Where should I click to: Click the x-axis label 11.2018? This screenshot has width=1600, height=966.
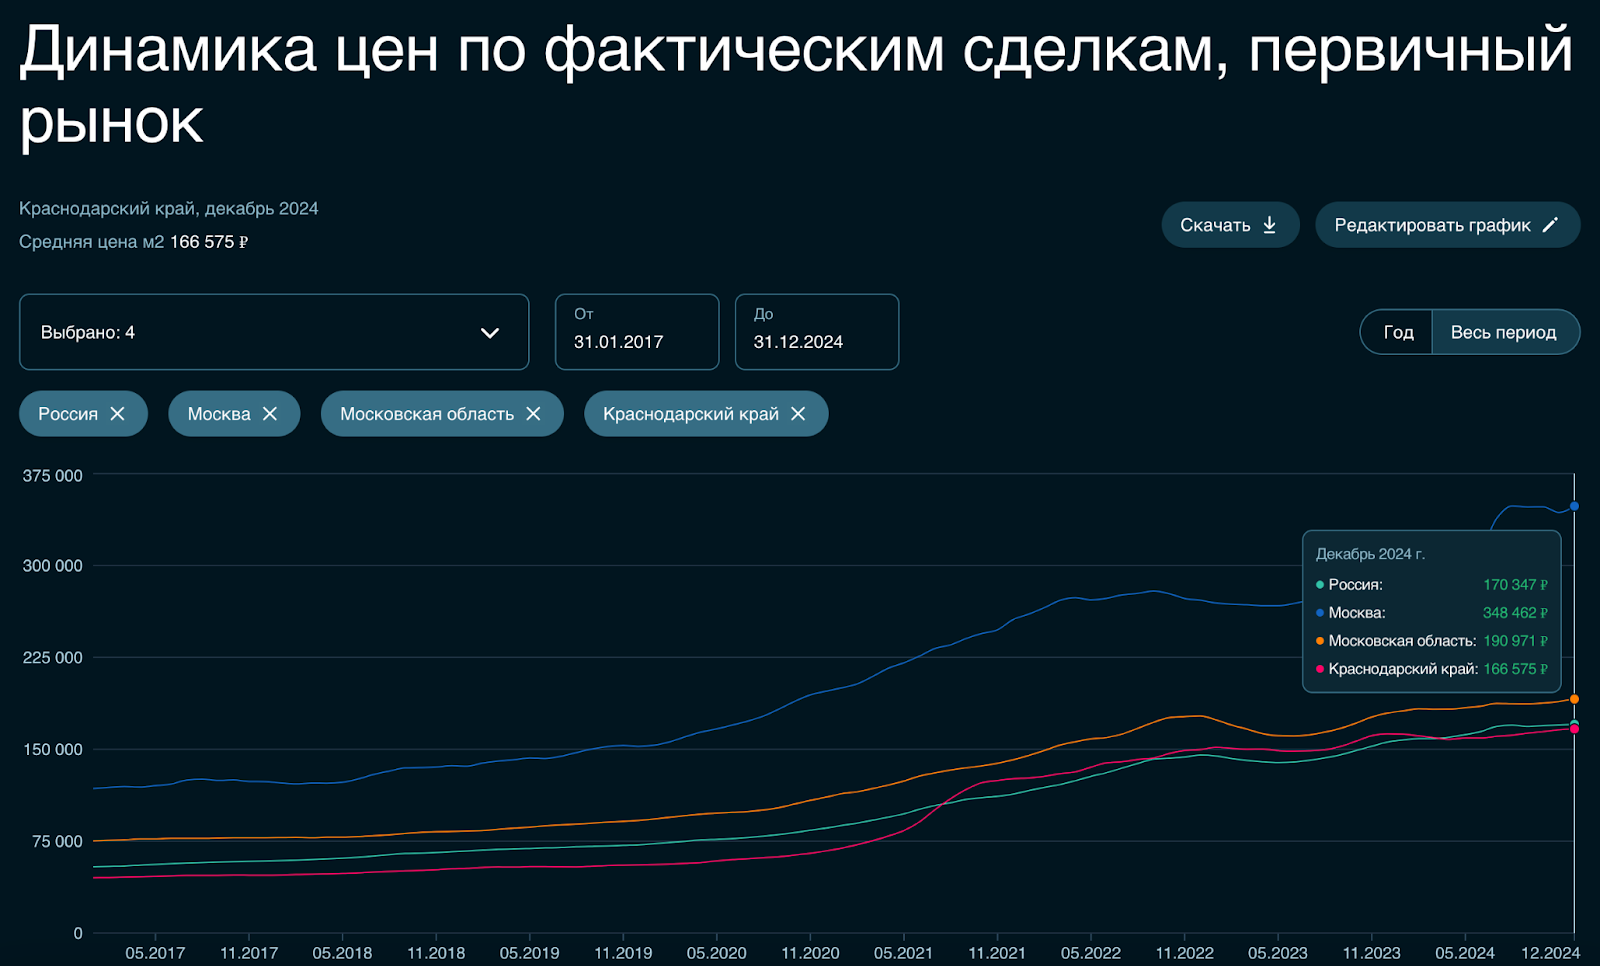click(436, 953)
